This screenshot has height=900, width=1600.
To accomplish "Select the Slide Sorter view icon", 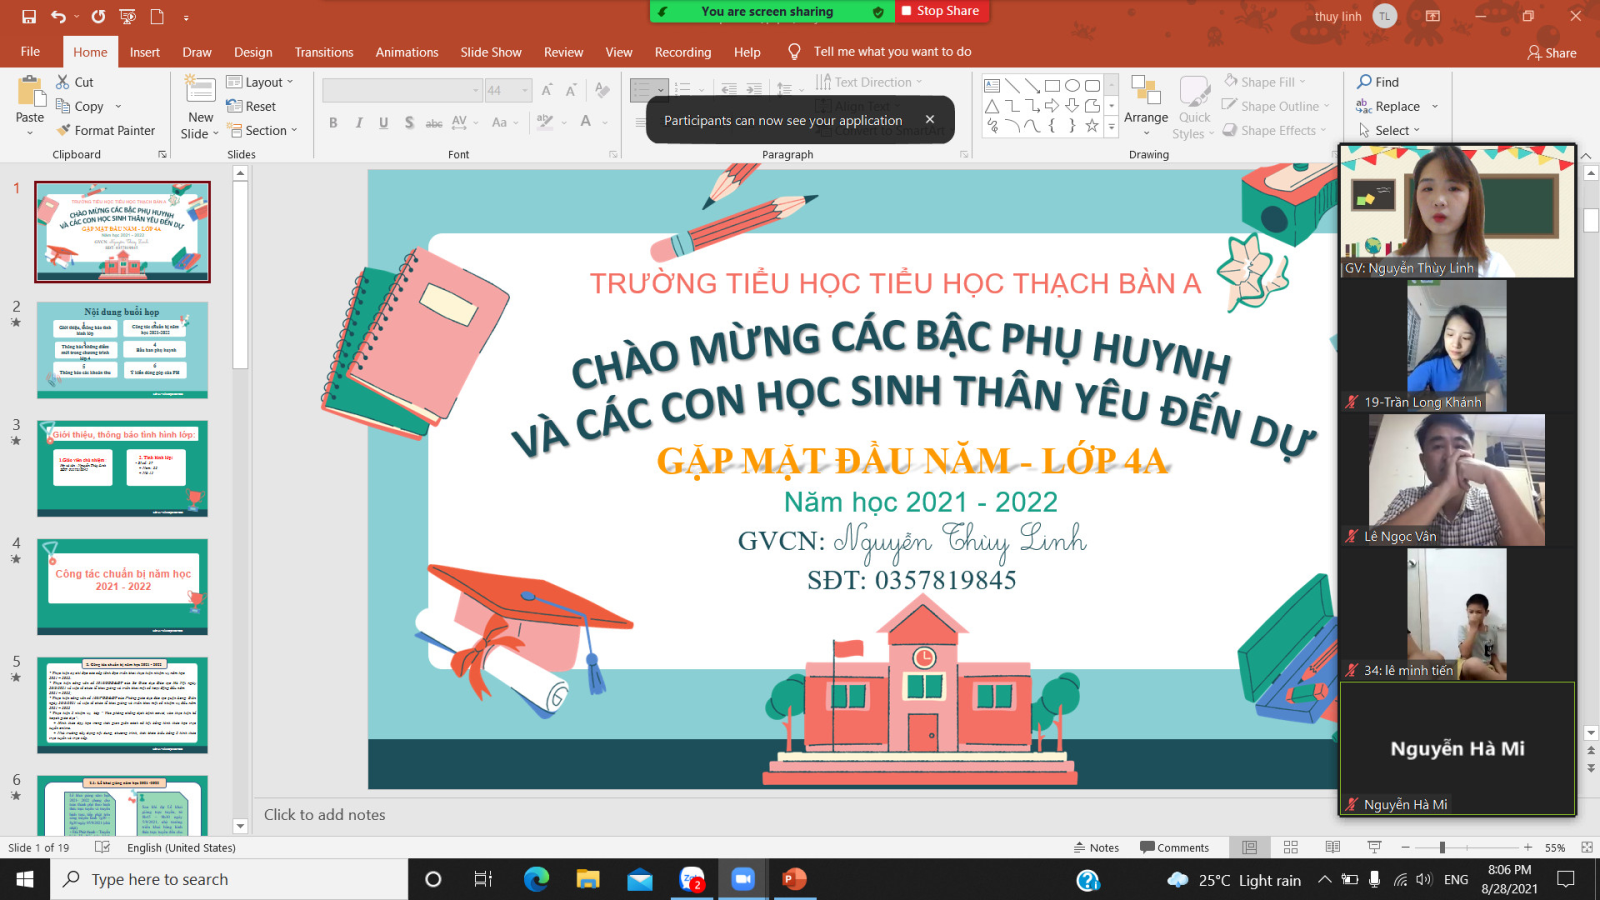I will [1291, 847].
